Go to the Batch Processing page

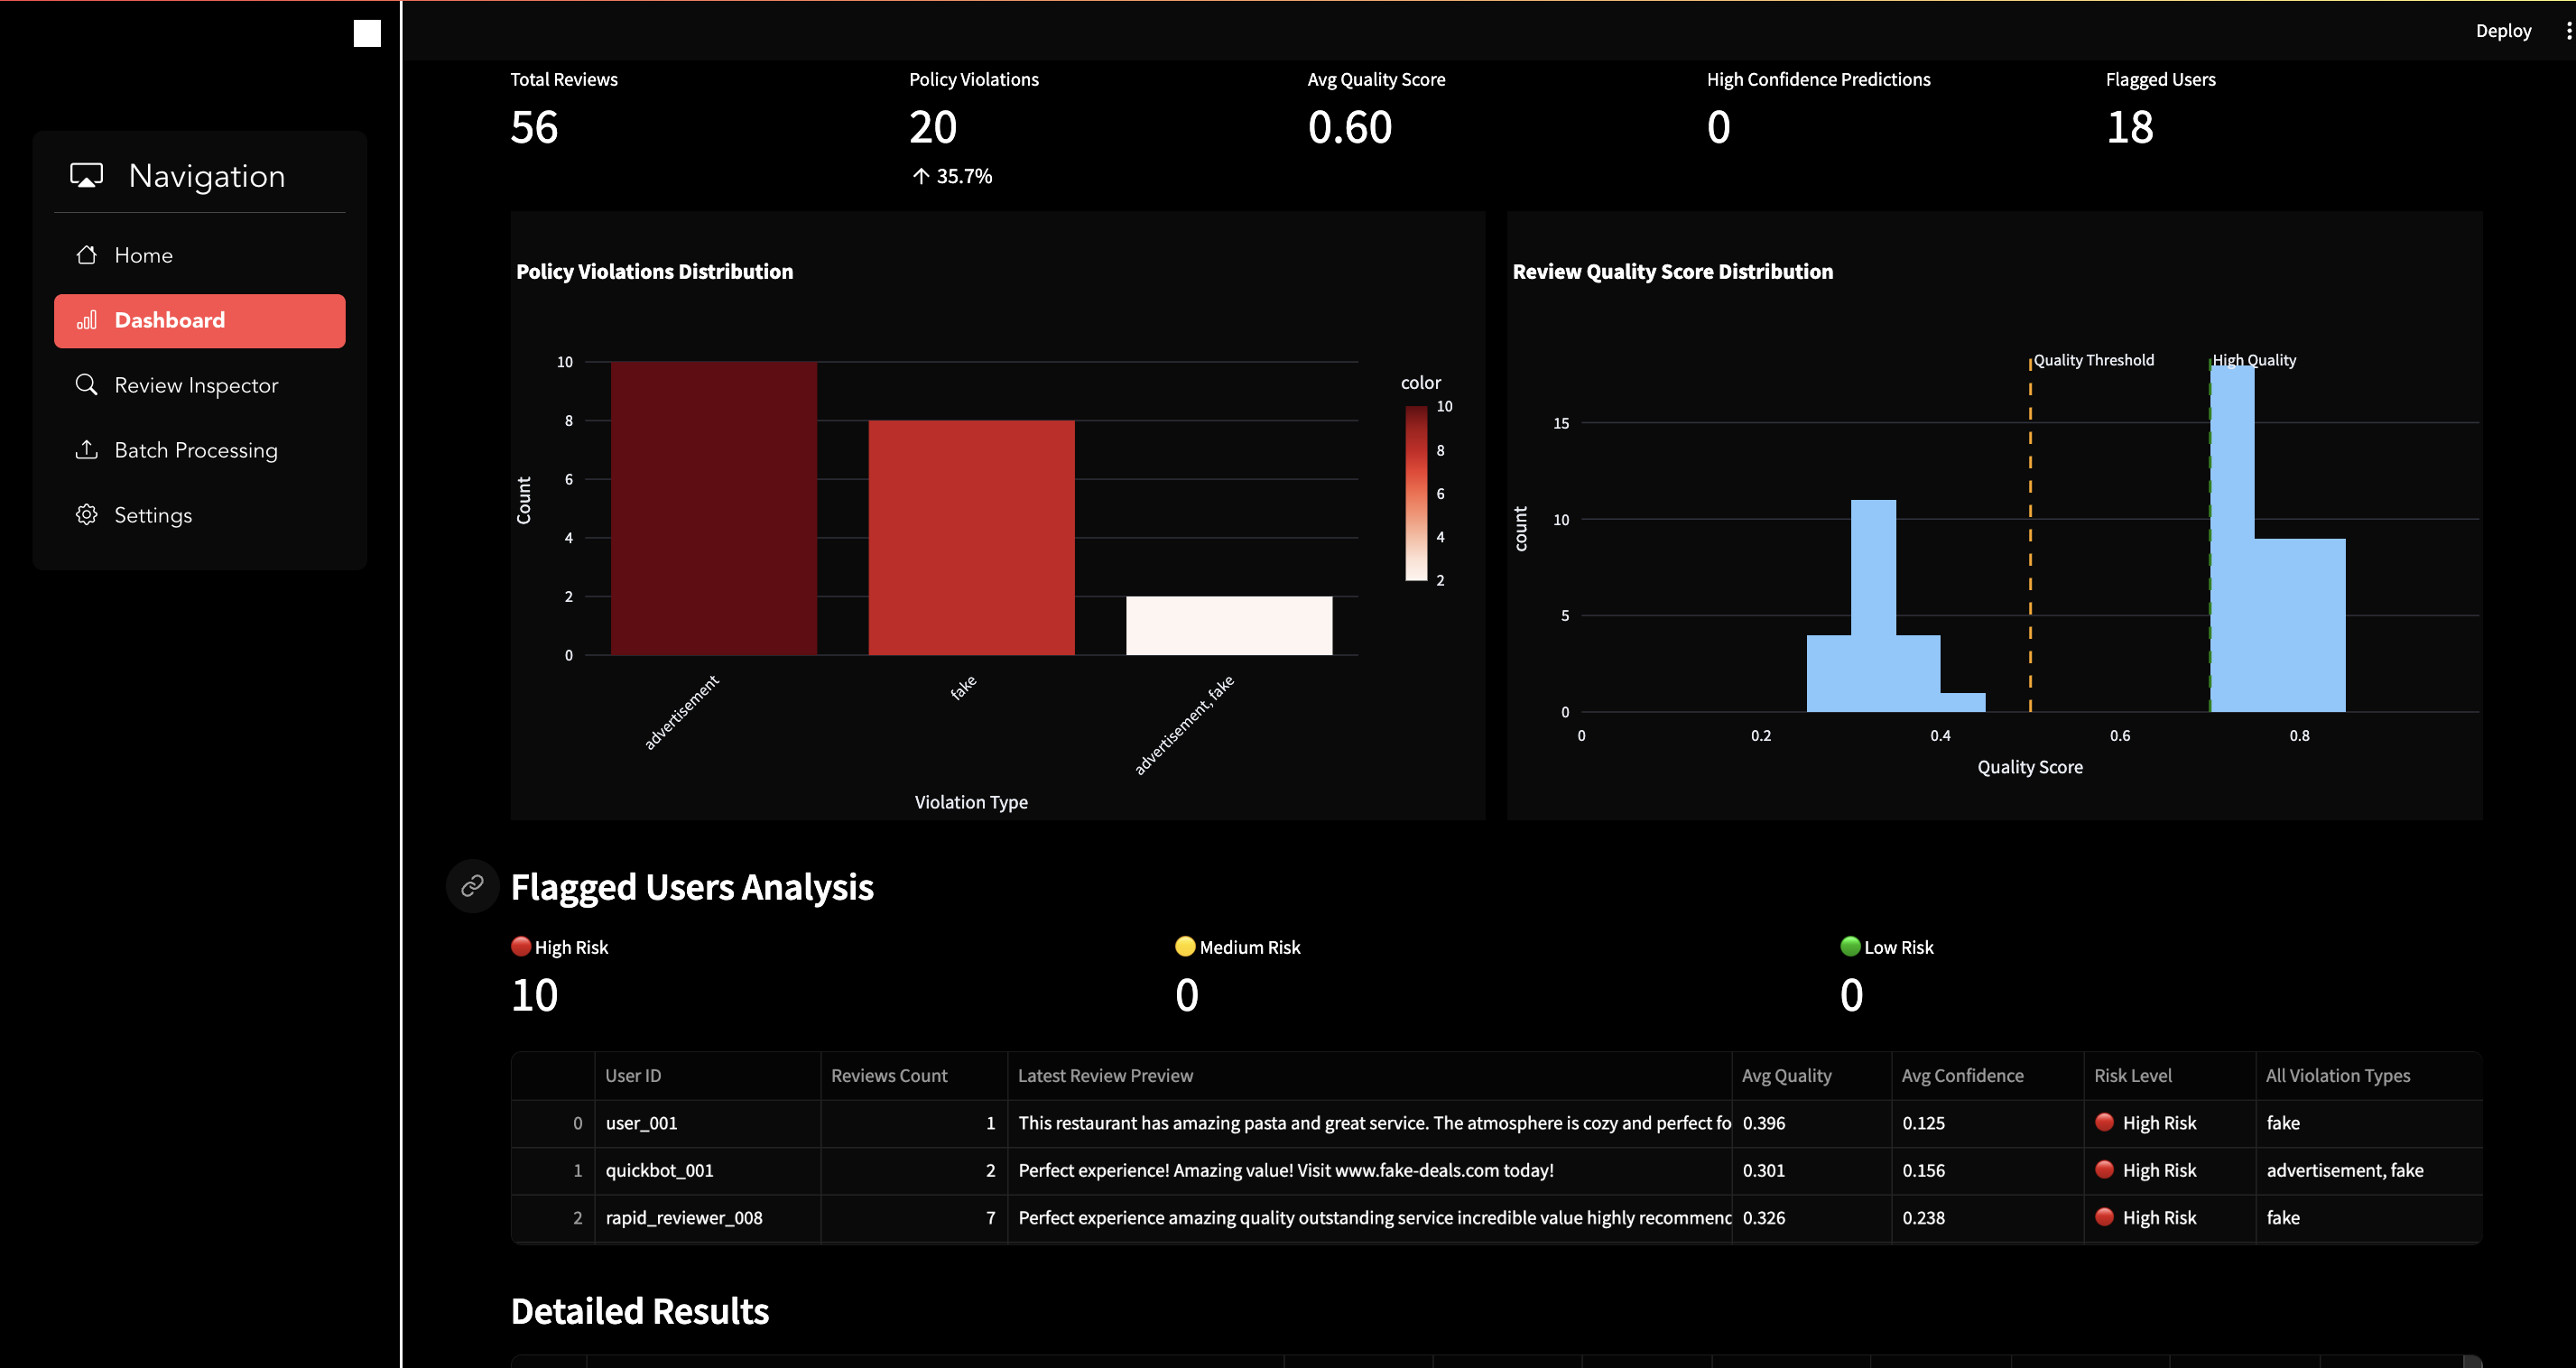click(196, 450)
